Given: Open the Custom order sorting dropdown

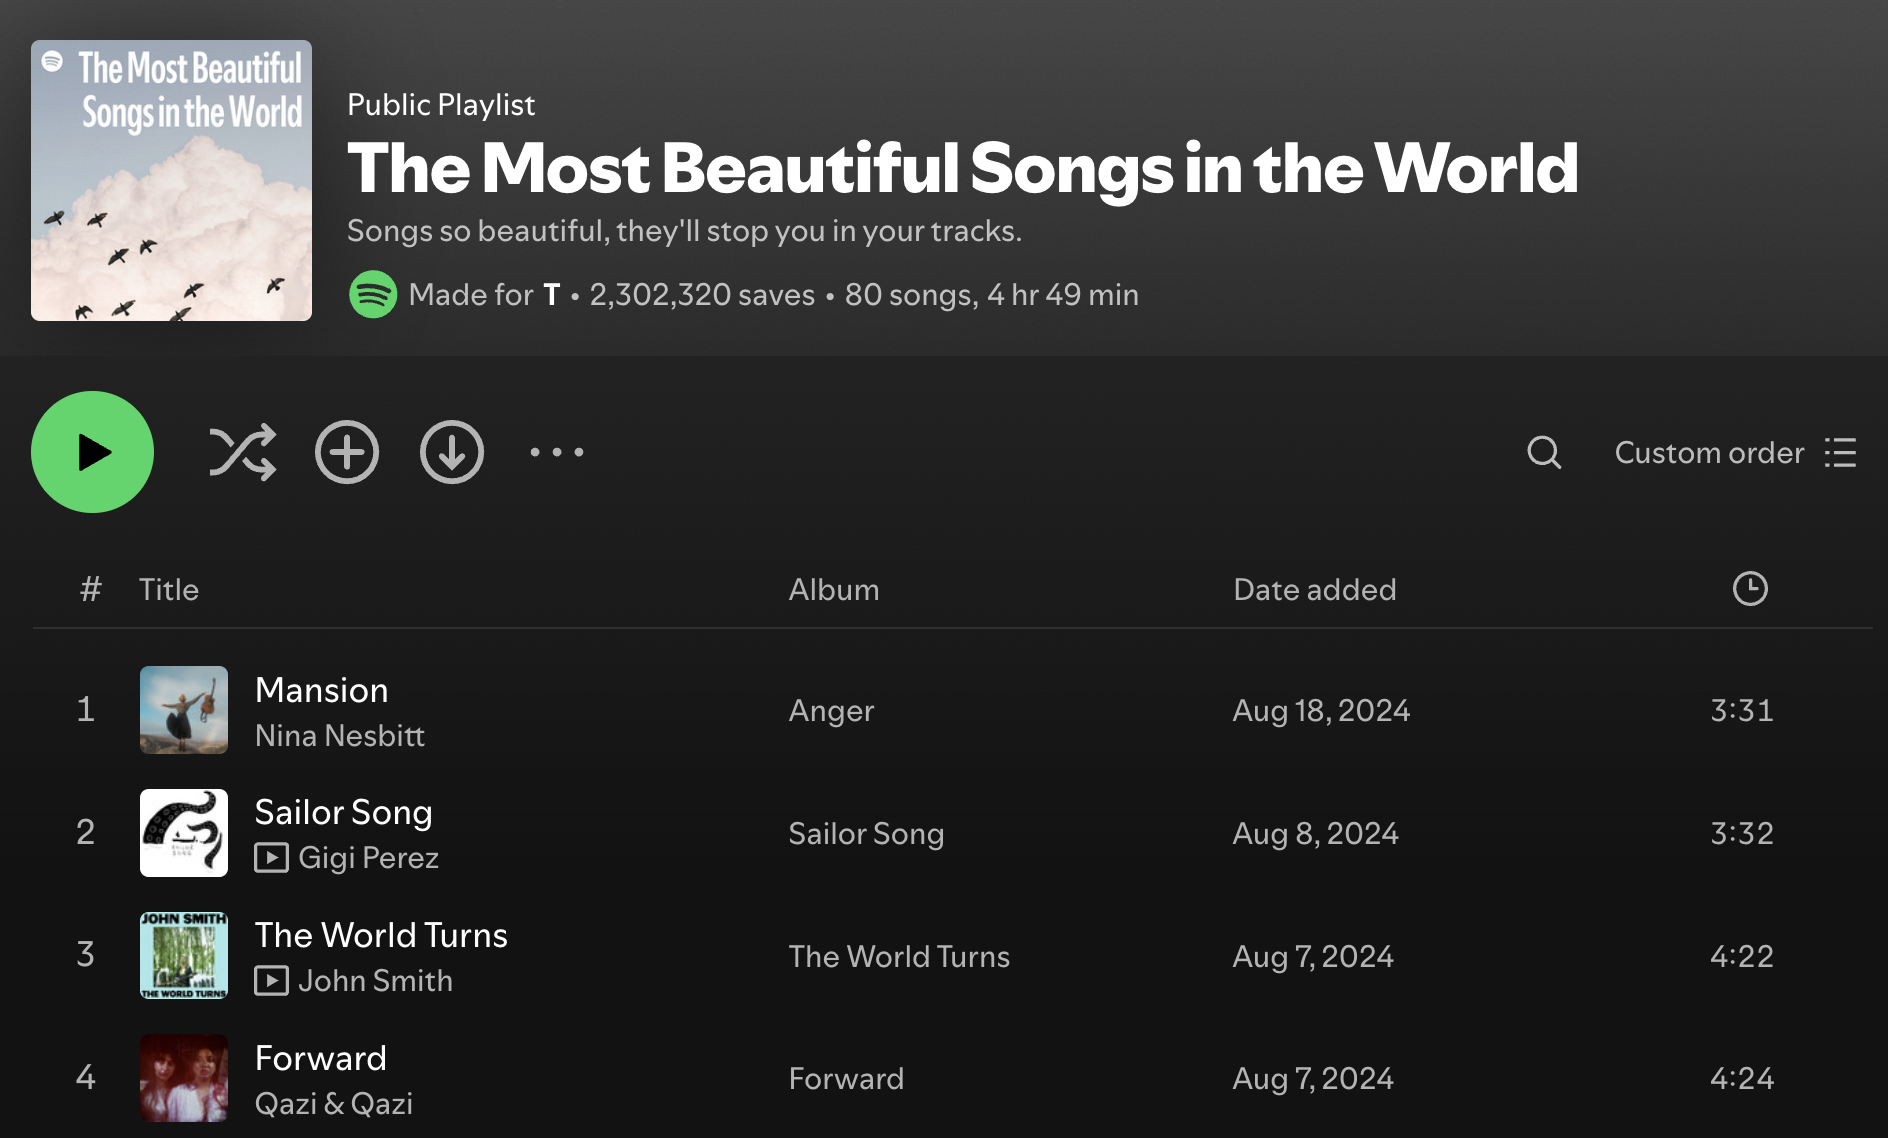Looking at the screenshot, I should (1708, 453).
